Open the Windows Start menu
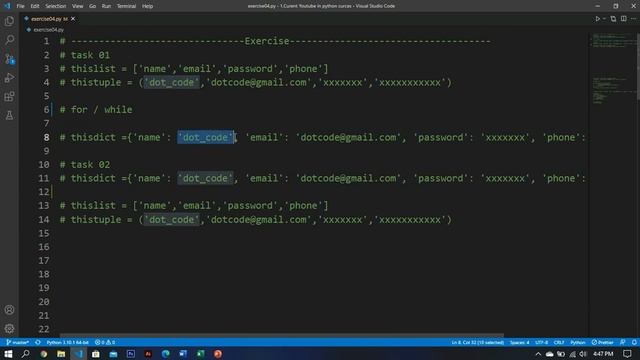Screen dimensions: 640x360 [8, 354]
